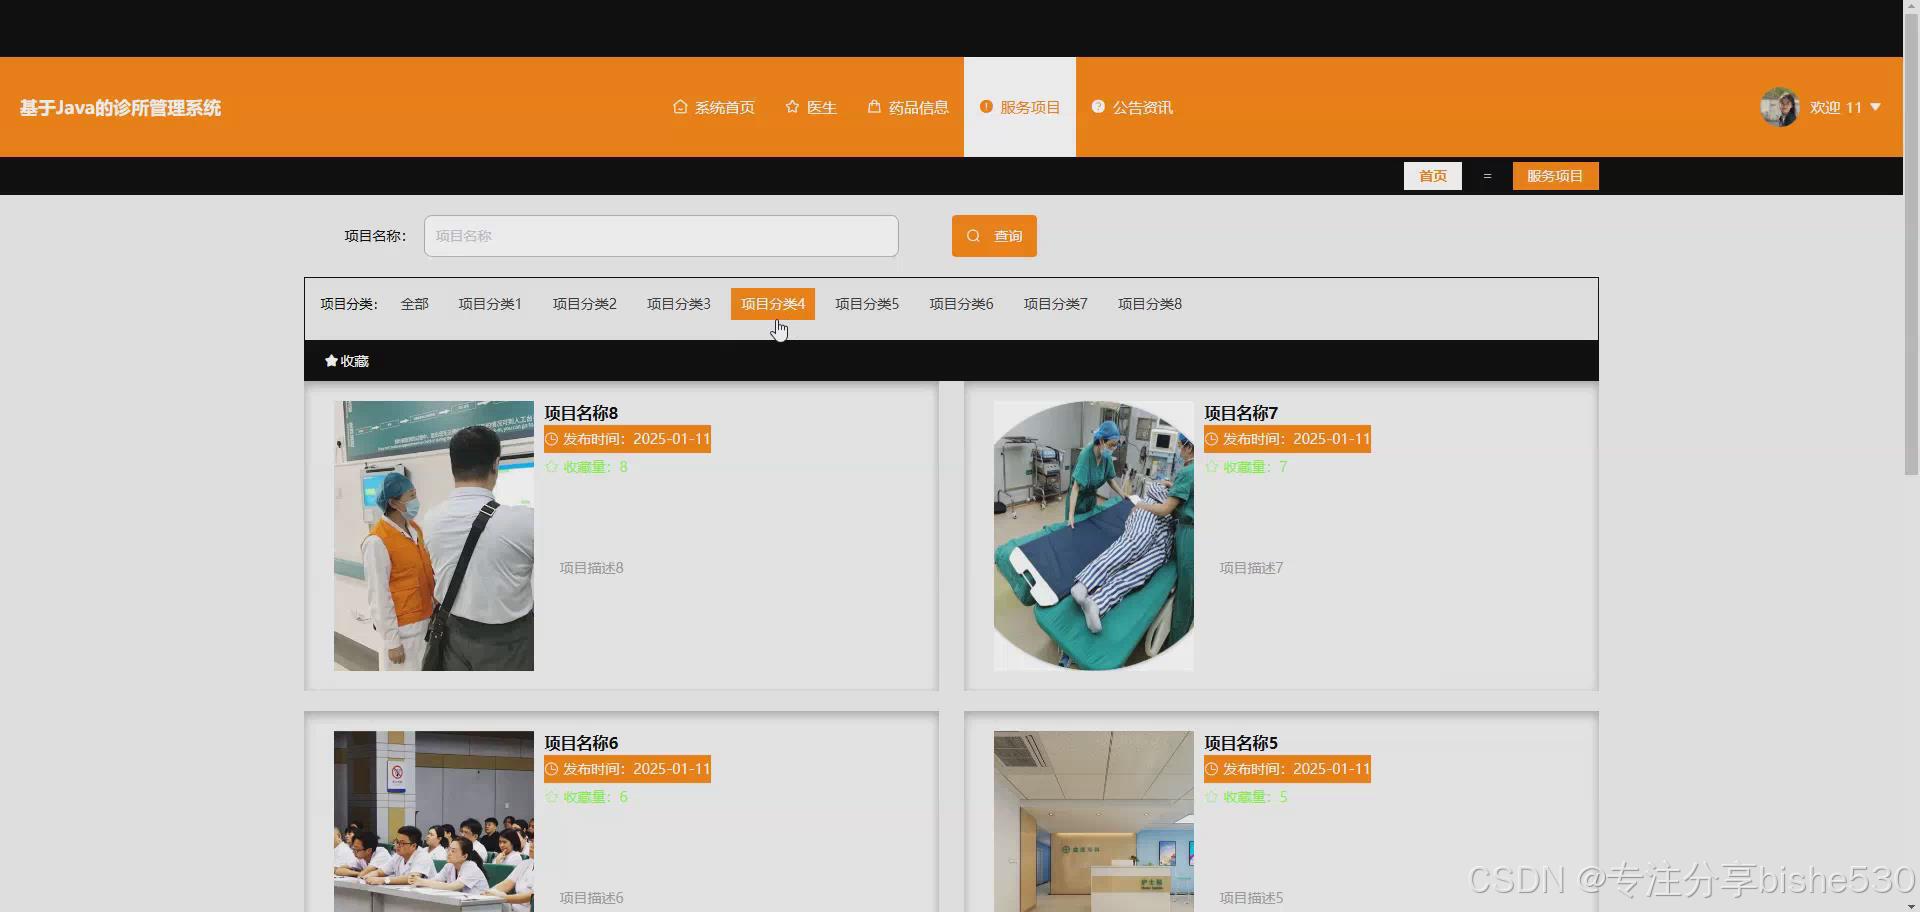Click the clock icon on 项目名称8 card

(x=551, y=439)
